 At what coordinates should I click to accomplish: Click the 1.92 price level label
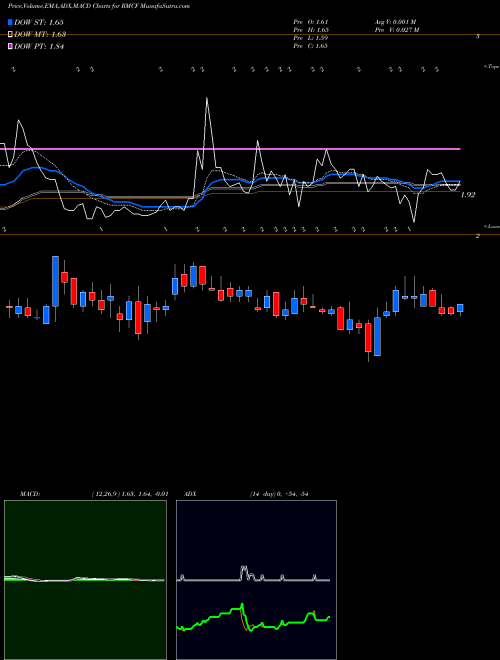pyautogui.click(x=468, y=195)
